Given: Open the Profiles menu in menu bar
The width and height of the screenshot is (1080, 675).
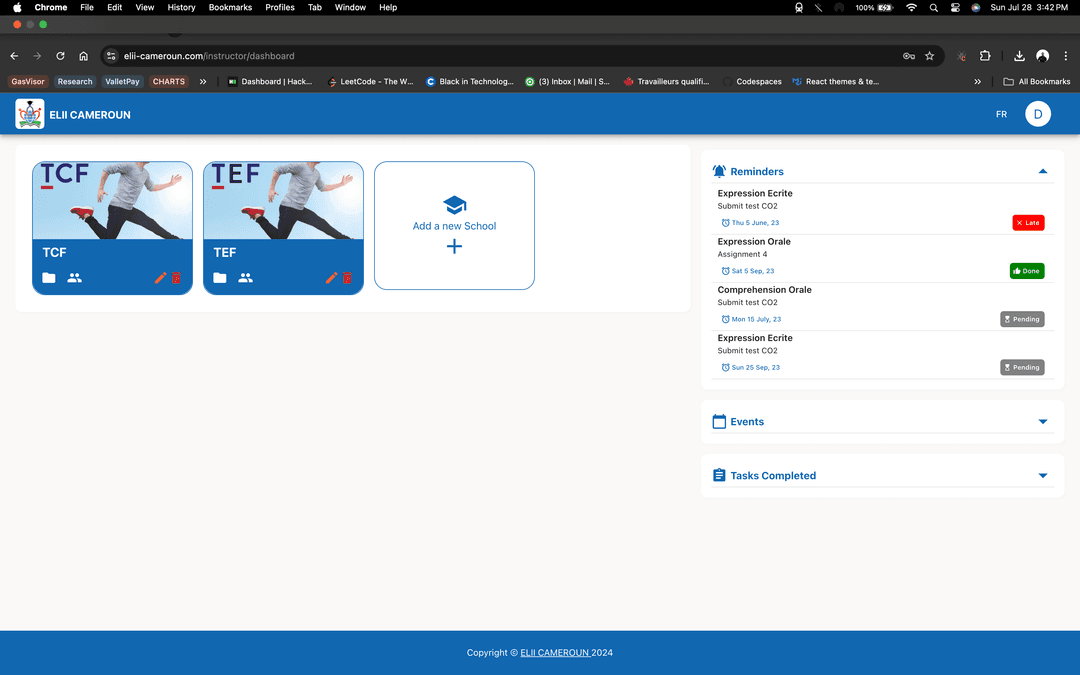Looking at the screenshot, I should pos(280,7).
